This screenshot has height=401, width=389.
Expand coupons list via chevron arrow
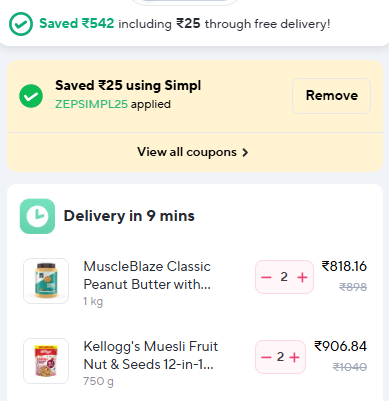coord(245,153)
